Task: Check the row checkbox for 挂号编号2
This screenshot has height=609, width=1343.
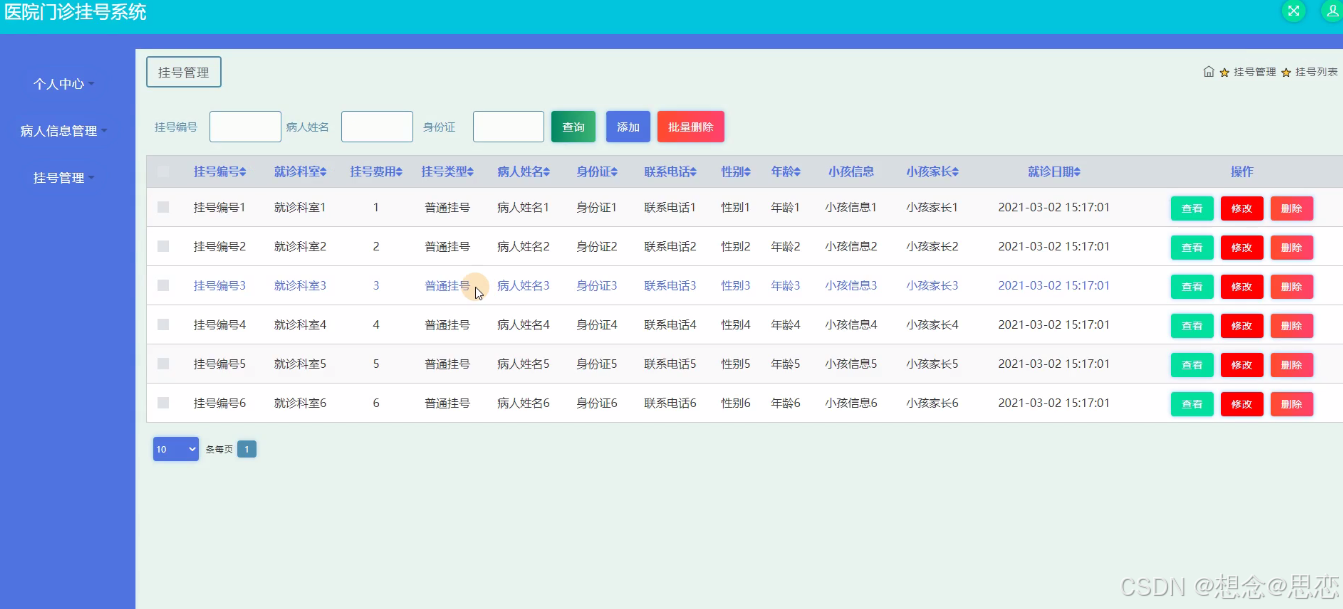Action: pyautogui.click(x=163, y=246)
